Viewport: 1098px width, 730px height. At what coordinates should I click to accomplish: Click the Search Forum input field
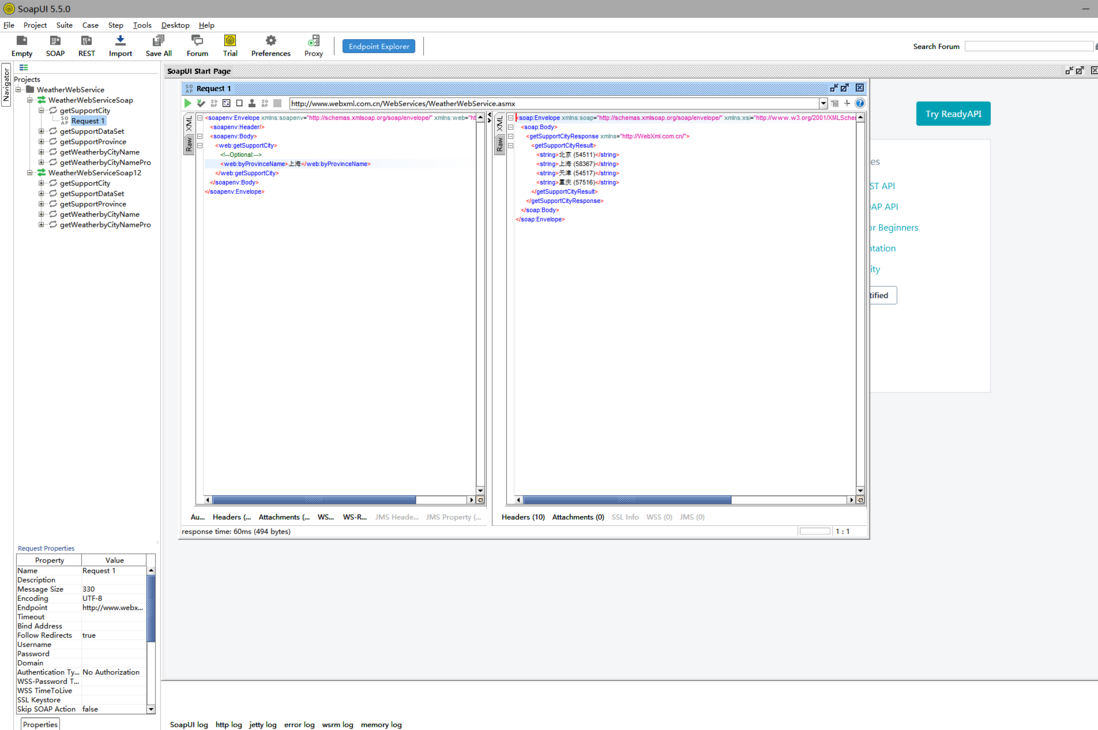[1029, 46]
